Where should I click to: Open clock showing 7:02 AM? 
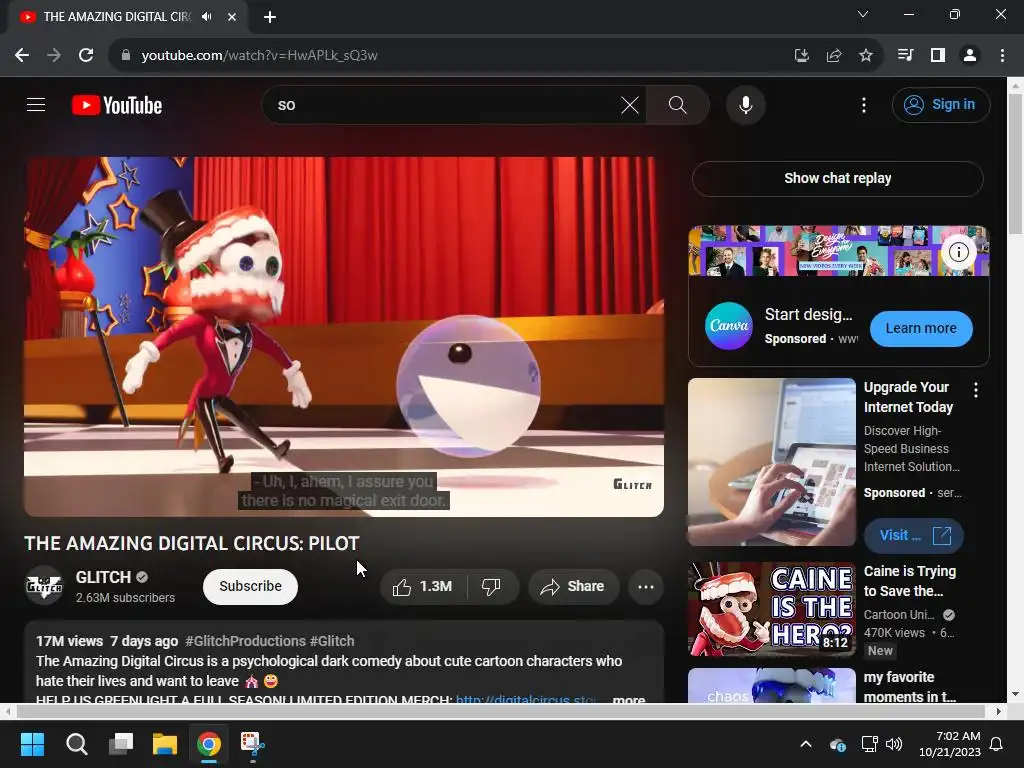tap(950, 744)
